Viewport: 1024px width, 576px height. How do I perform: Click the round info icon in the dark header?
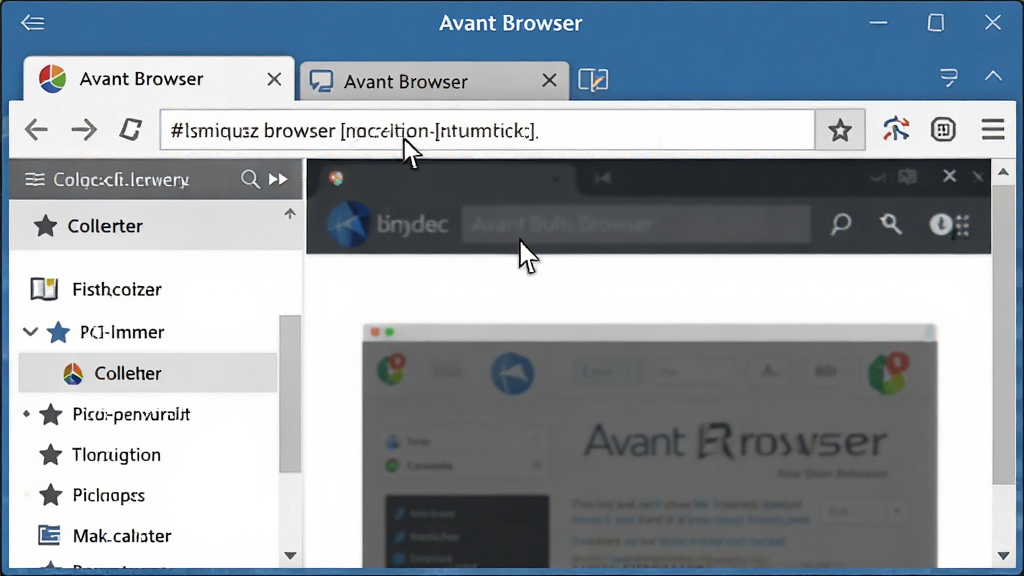click(x=940, y=224)
